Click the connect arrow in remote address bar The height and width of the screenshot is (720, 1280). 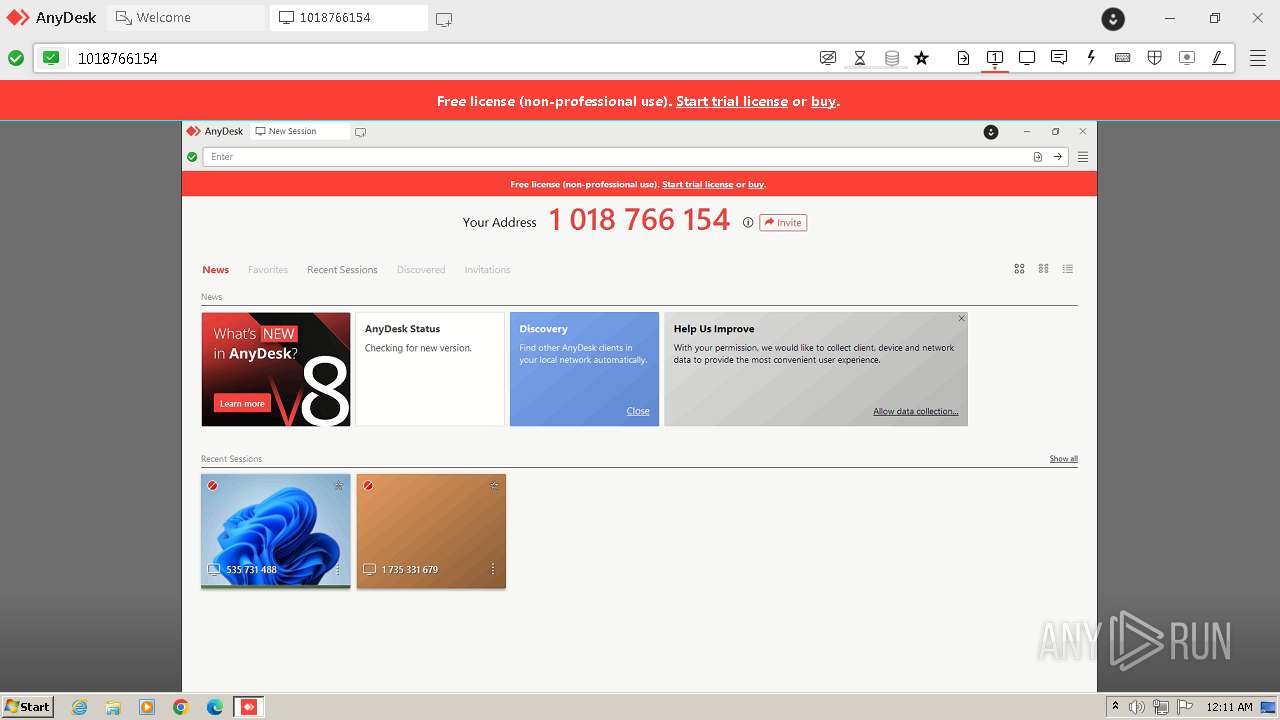pyautogui.click(x=1057, y=157)
